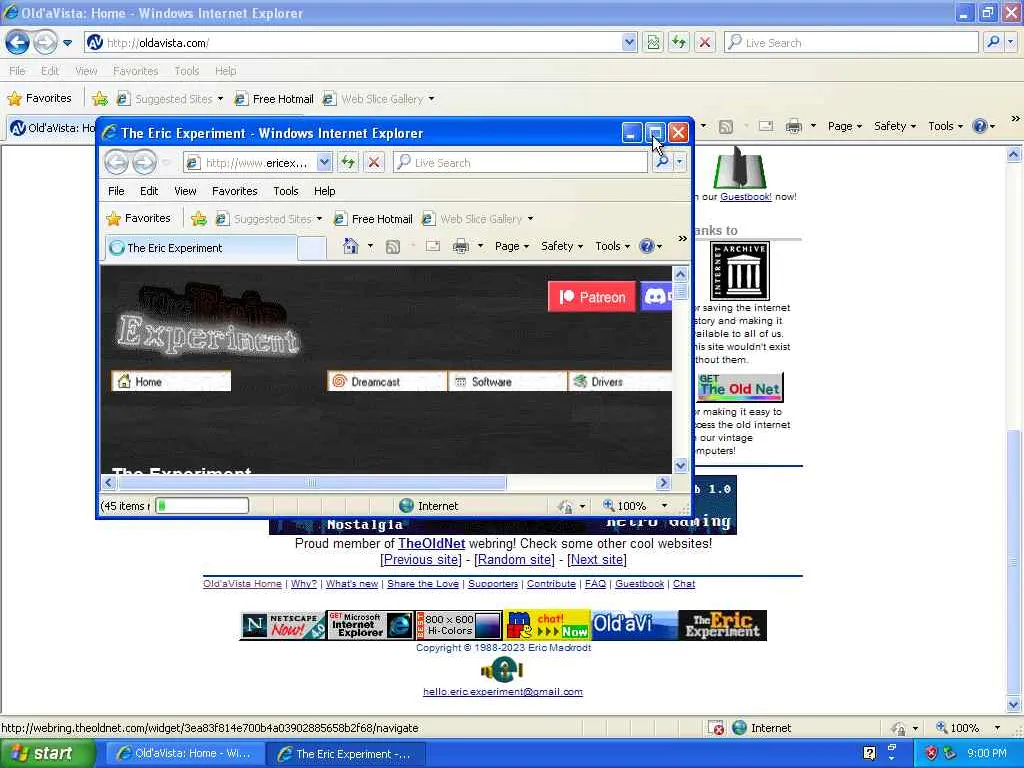Click the What's new footer link

pos(352,584)
